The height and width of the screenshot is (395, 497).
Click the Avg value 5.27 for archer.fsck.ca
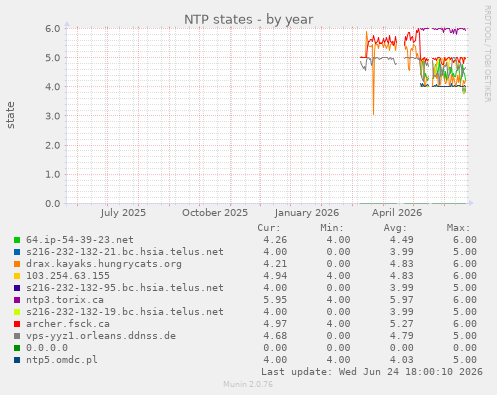point(402,324)
